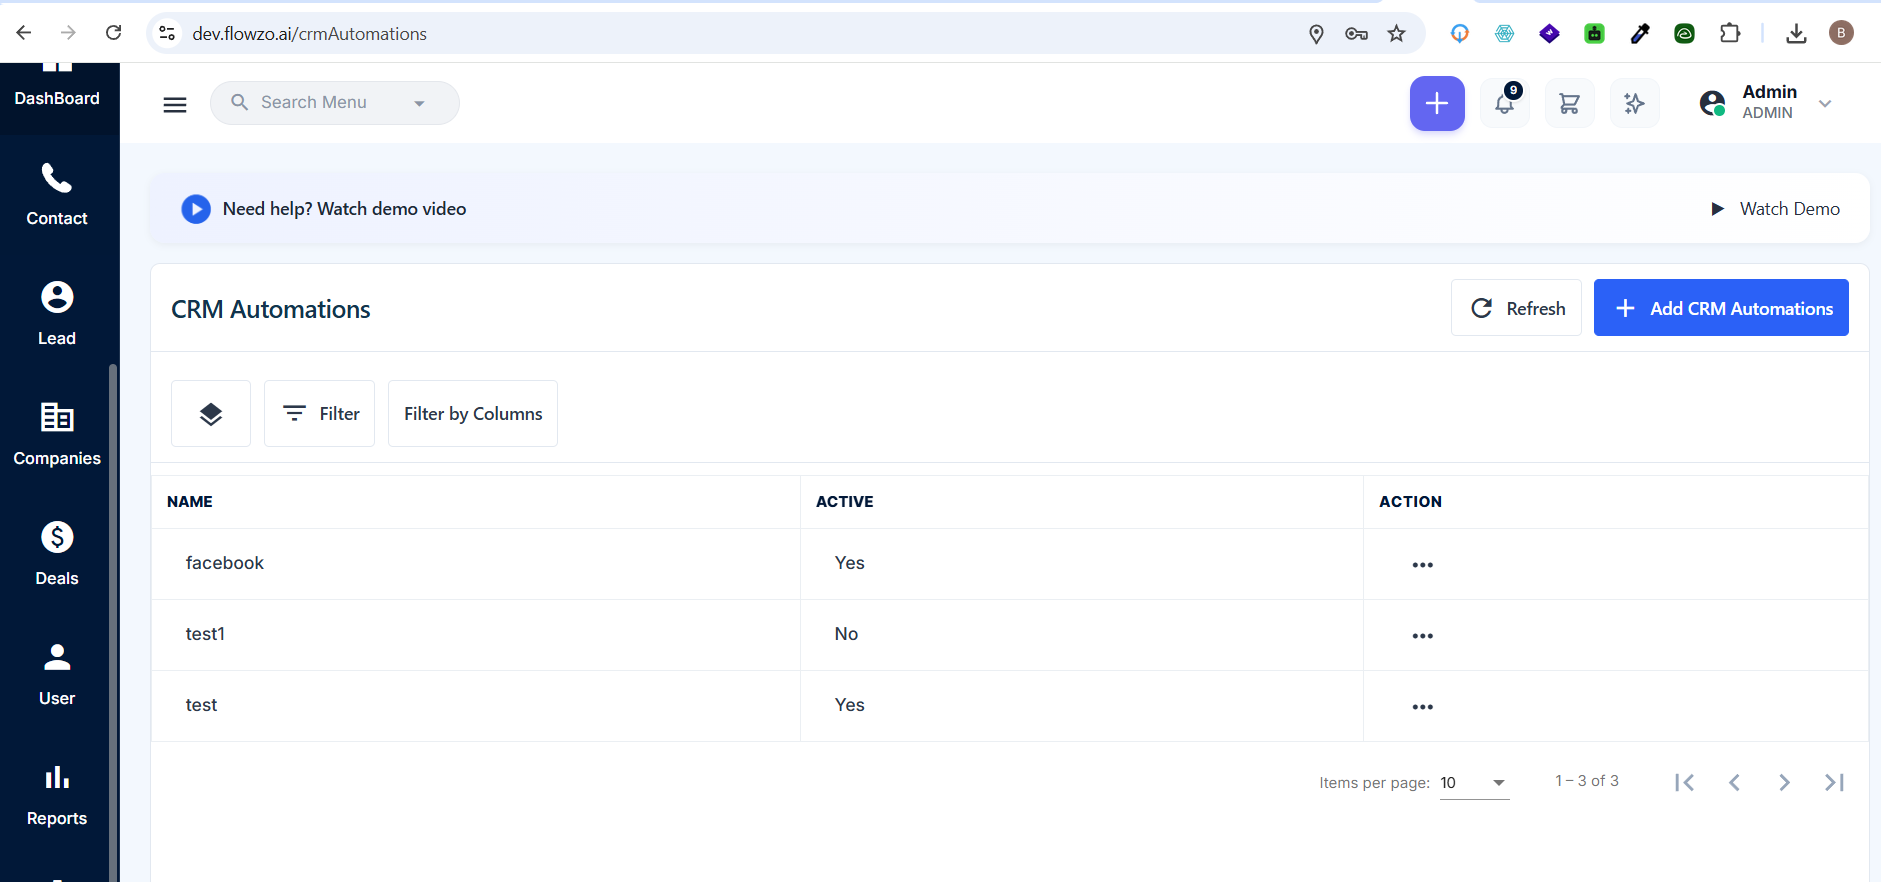Click the layers group icon button

211,413
